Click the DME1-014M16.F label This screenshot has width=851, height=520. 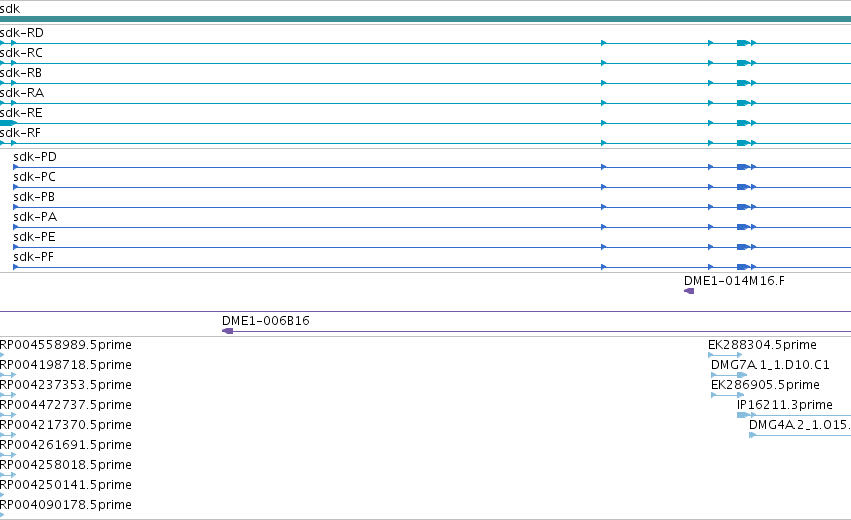click(734, 281)
